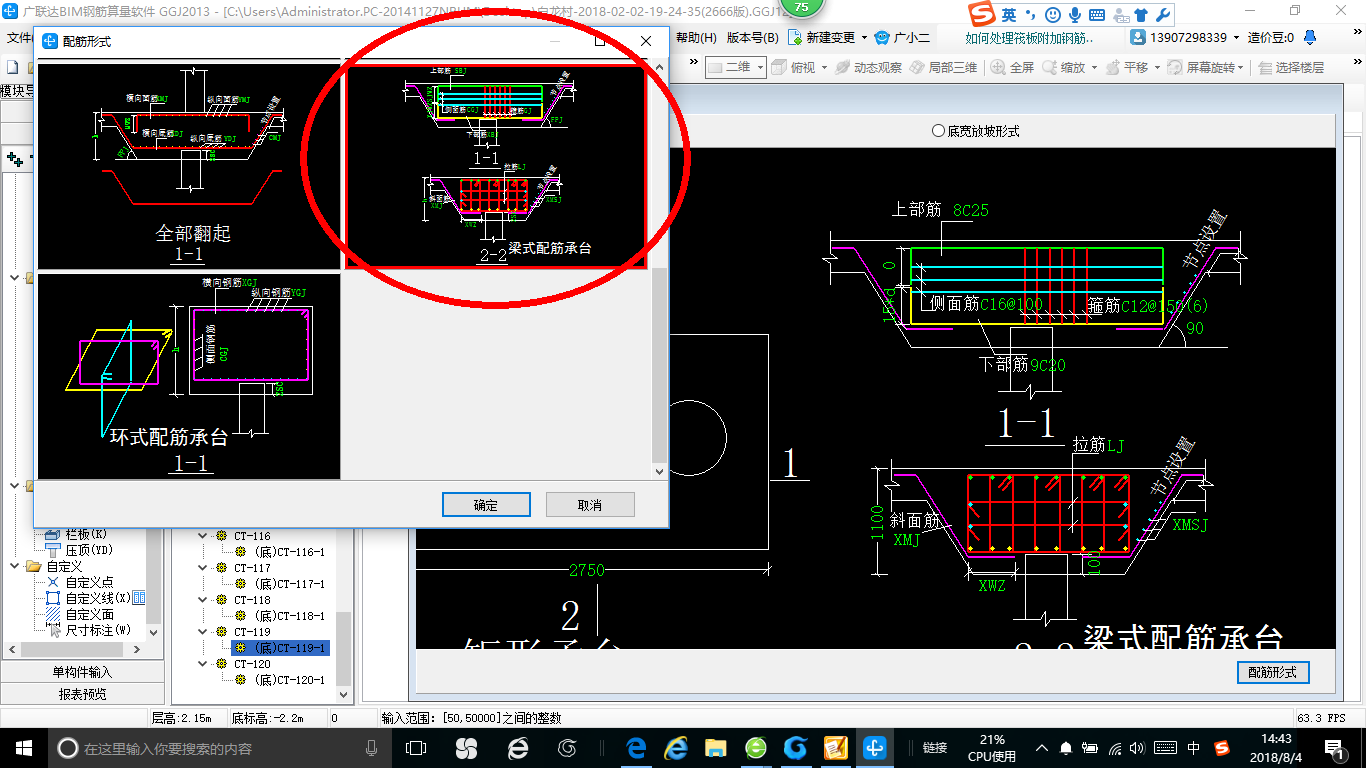Open the 平移 dropdown arrow

tap(1156, 68)
